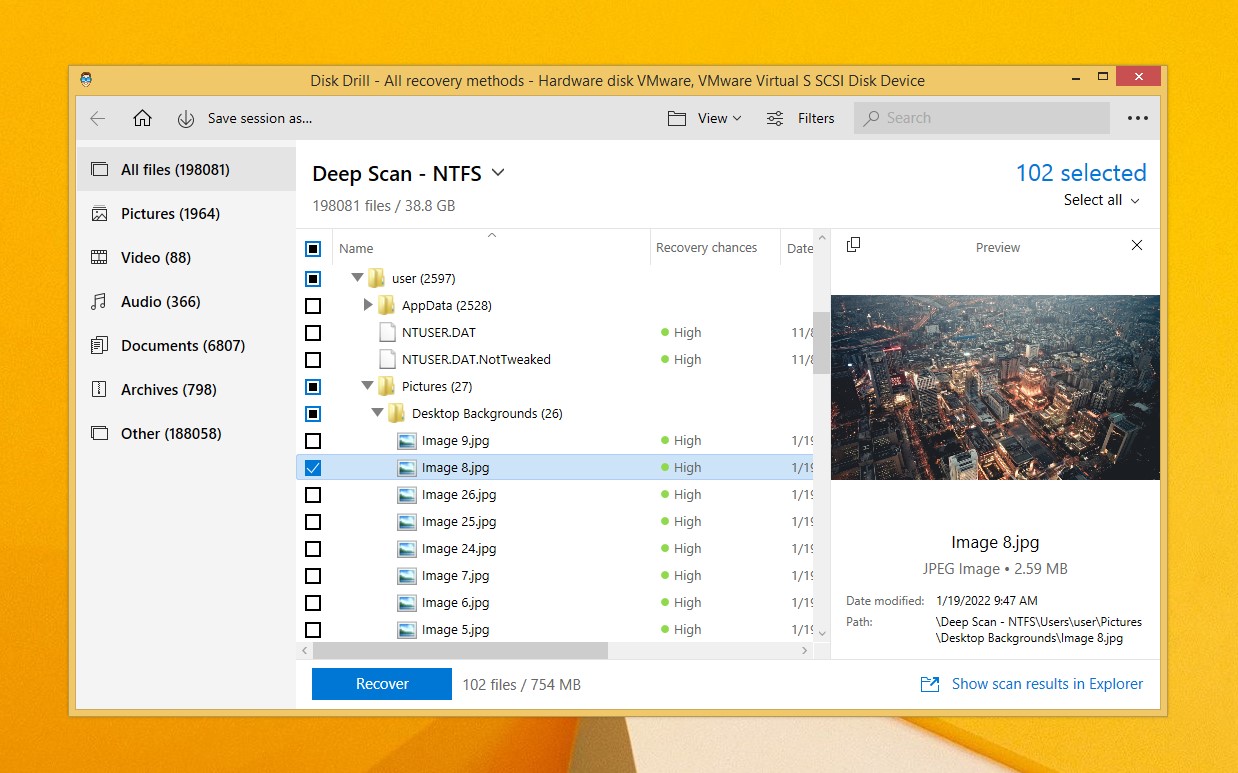Click the vertical scrollbar thumb
Viewport: 1238px width, 773px height.
coord(822,343)
